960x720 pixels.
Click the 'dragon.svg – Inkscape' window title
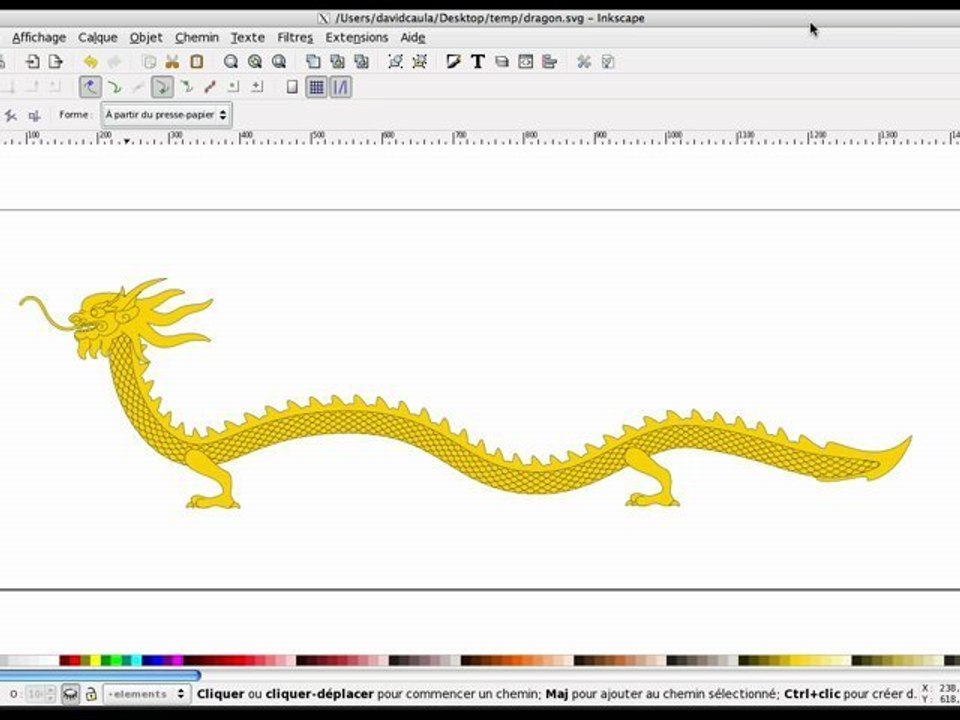coord(490,18)
